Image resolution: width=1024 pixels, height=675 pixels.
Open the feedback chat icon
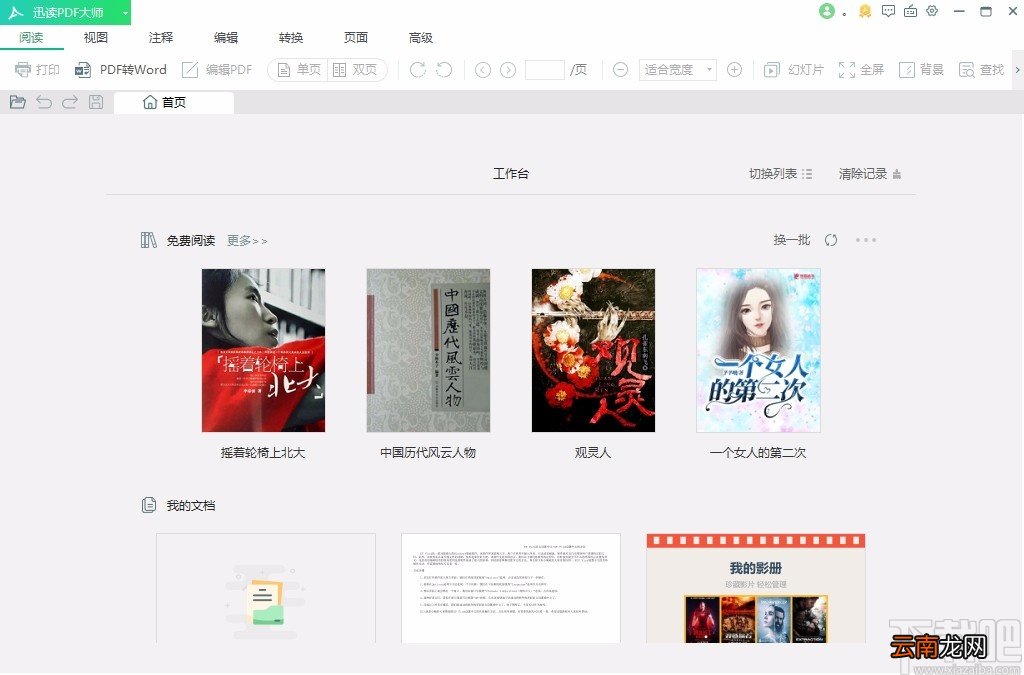click(888, 11)
